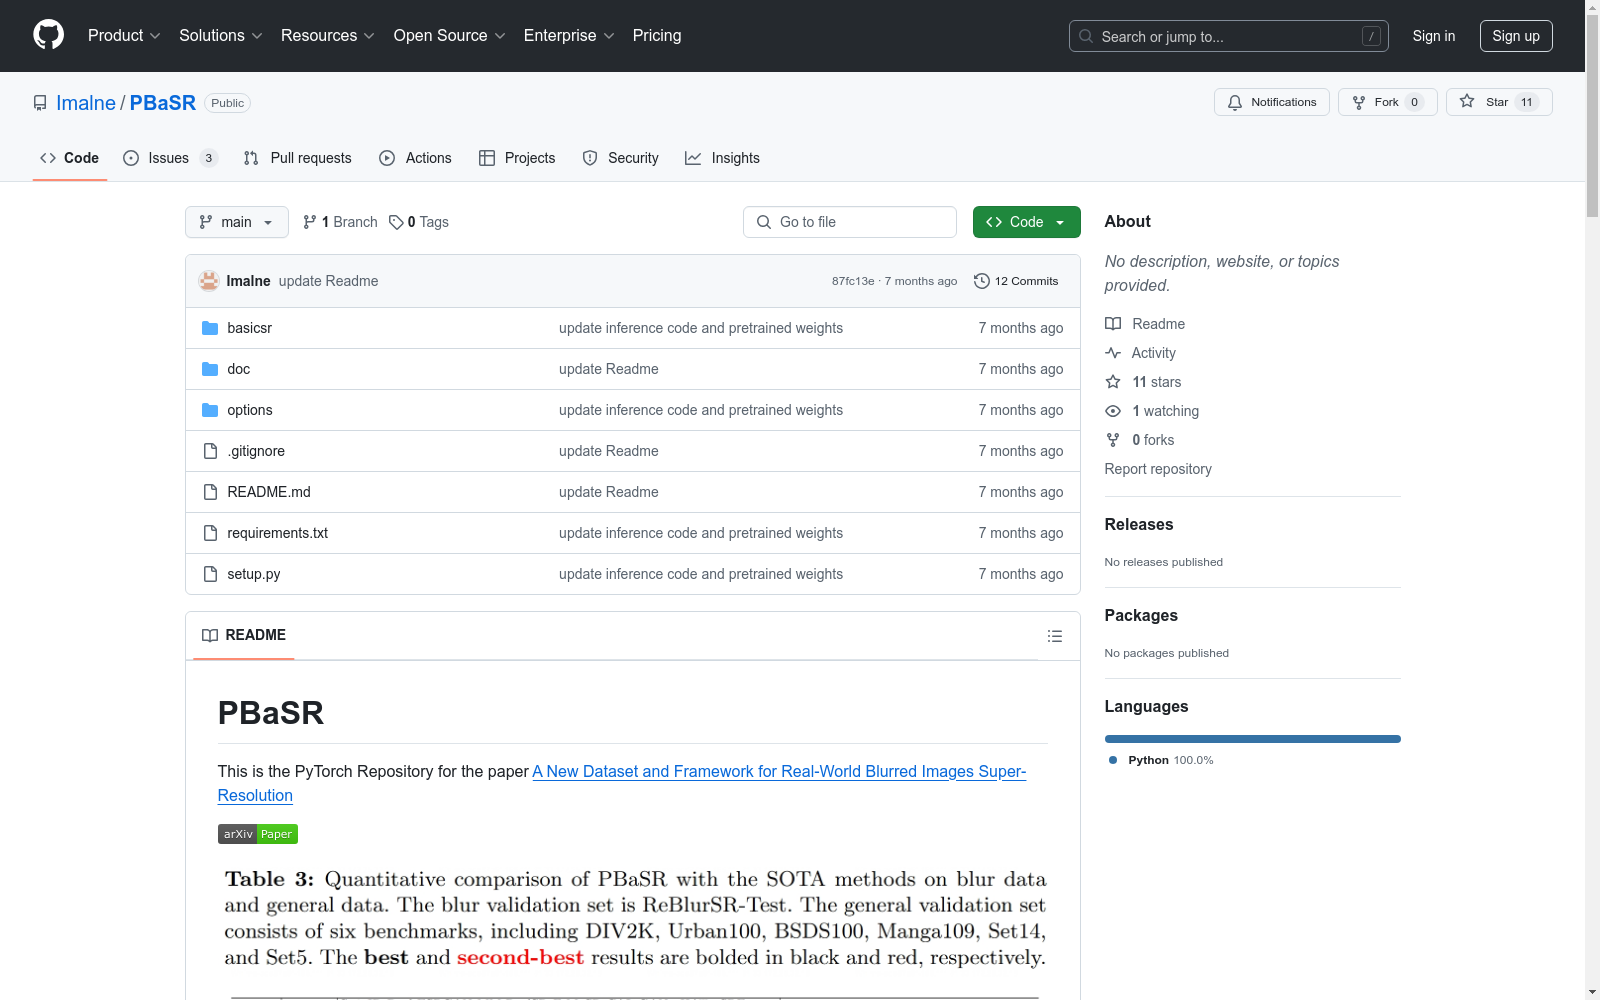The height and width of the screenshot is (1000, 1600).
Task: Open setup.py file name
Action: [x=254, y=574]
